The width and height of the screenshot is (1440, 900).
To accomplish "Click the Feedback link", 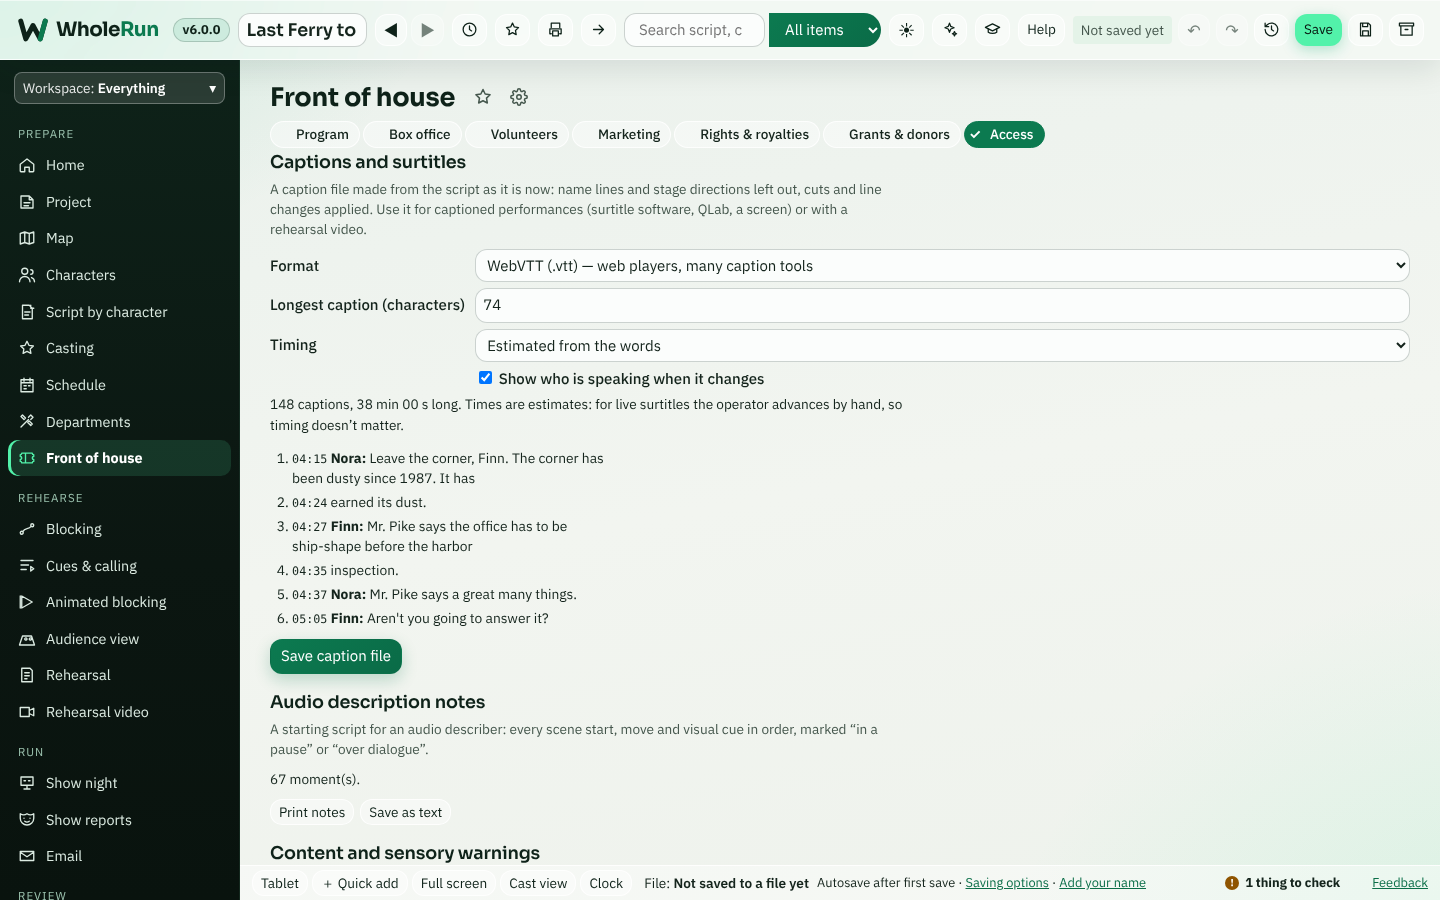I will (x=1400, y=883).
